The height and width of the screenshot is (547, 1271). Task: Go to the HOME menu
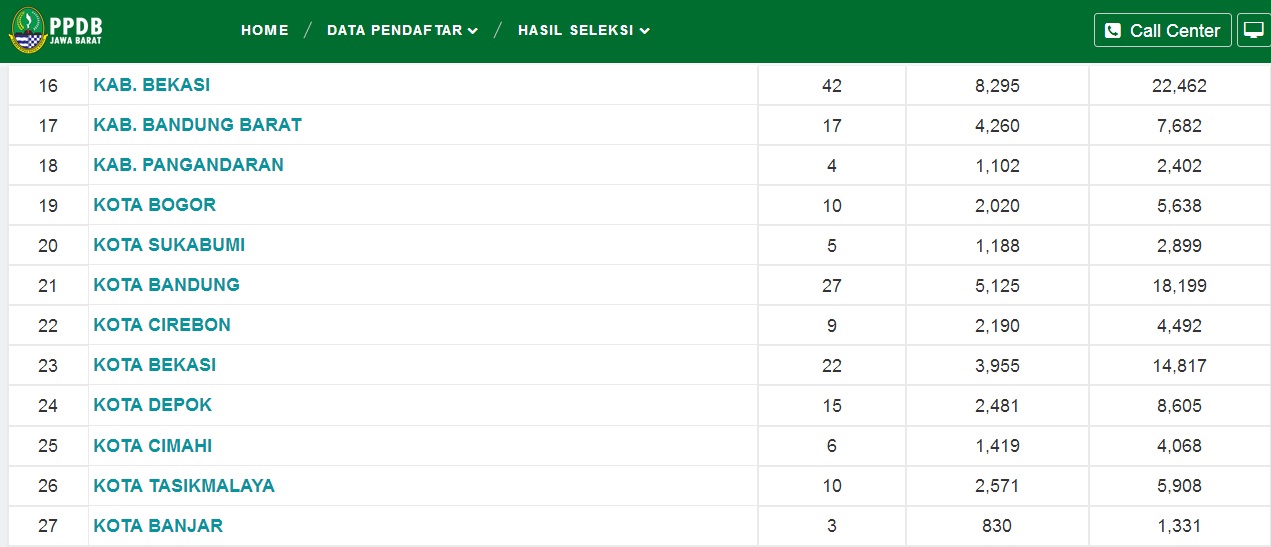(265, 31)
